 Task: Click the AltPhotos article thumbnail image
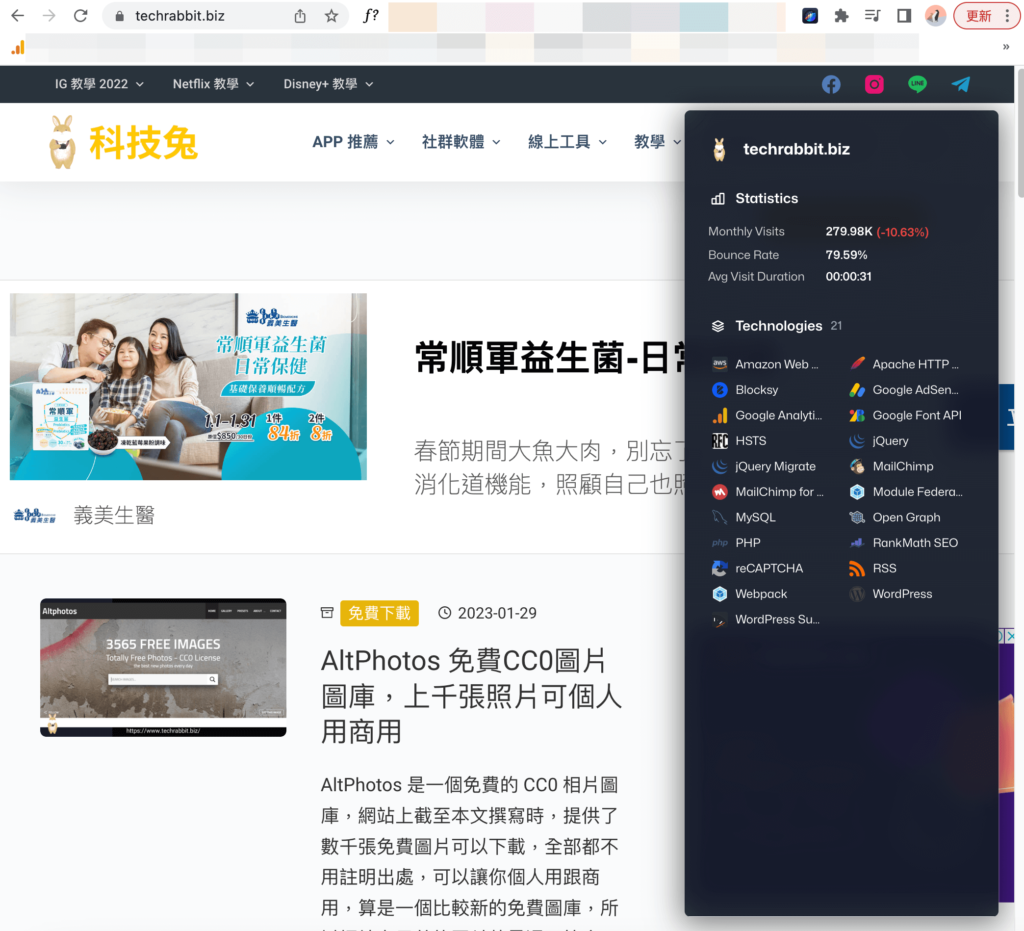163,667
